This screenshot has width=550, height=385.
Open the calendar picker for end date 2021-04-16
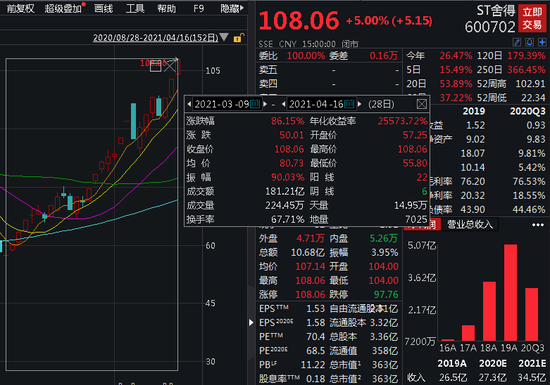click(x=349, y=104)
